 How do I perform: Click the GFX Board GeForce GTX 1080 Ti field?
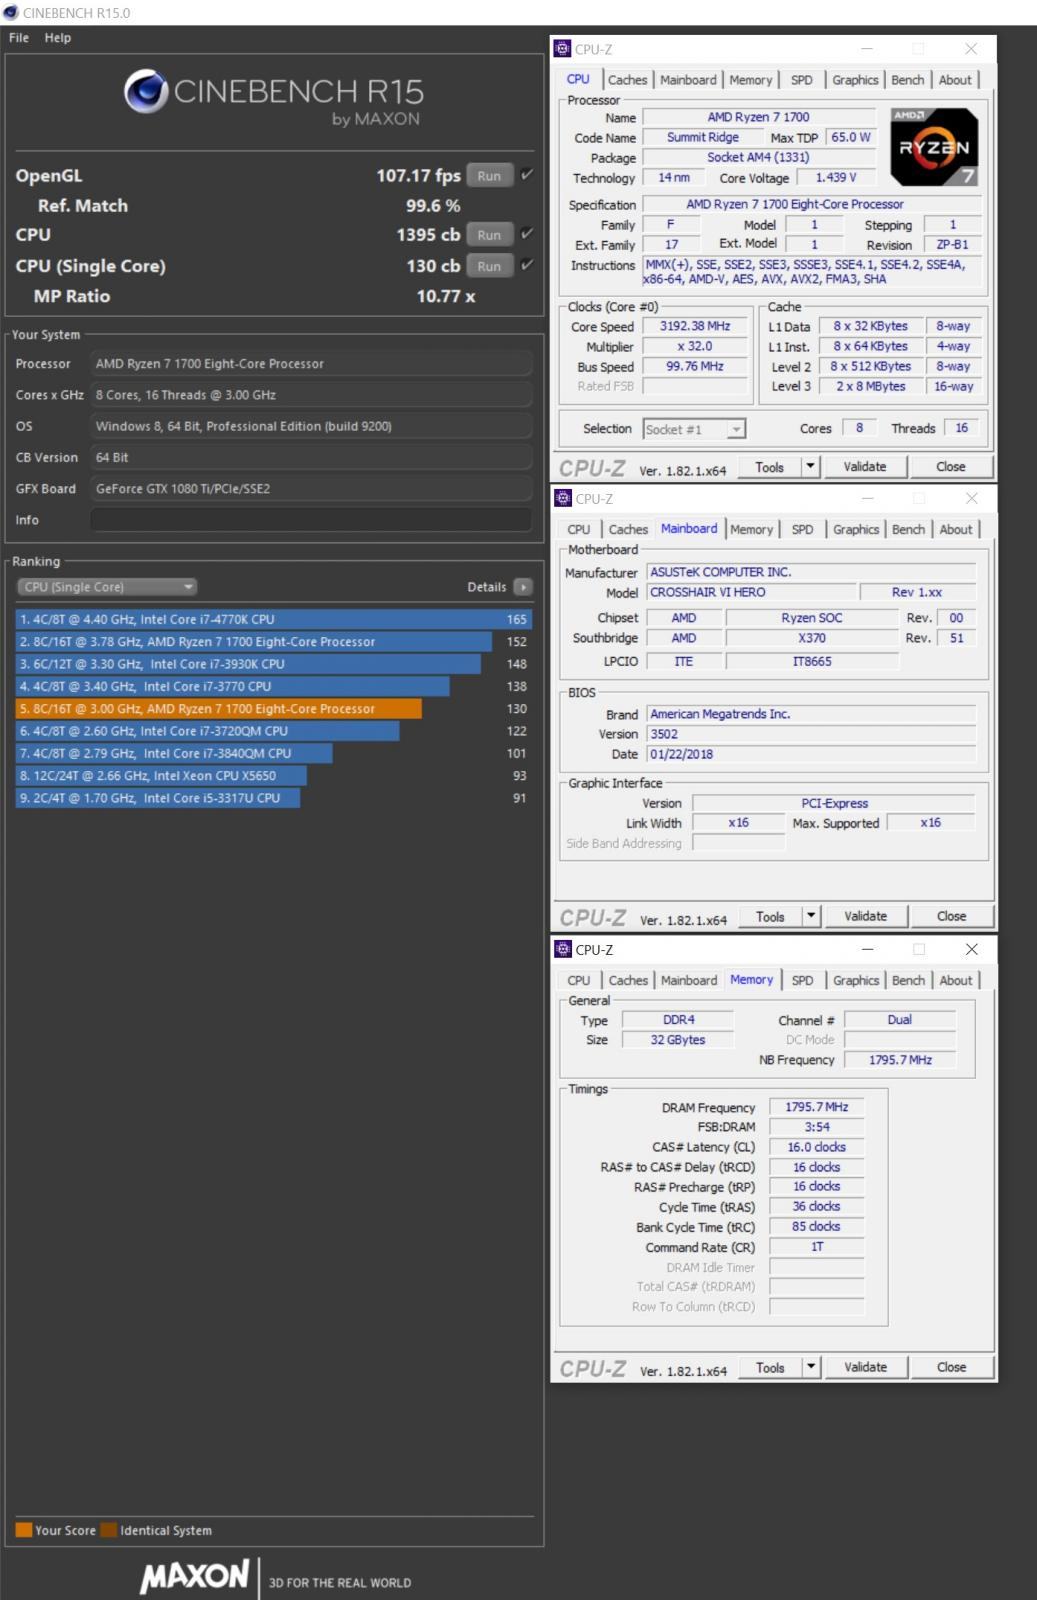(311, 489)
